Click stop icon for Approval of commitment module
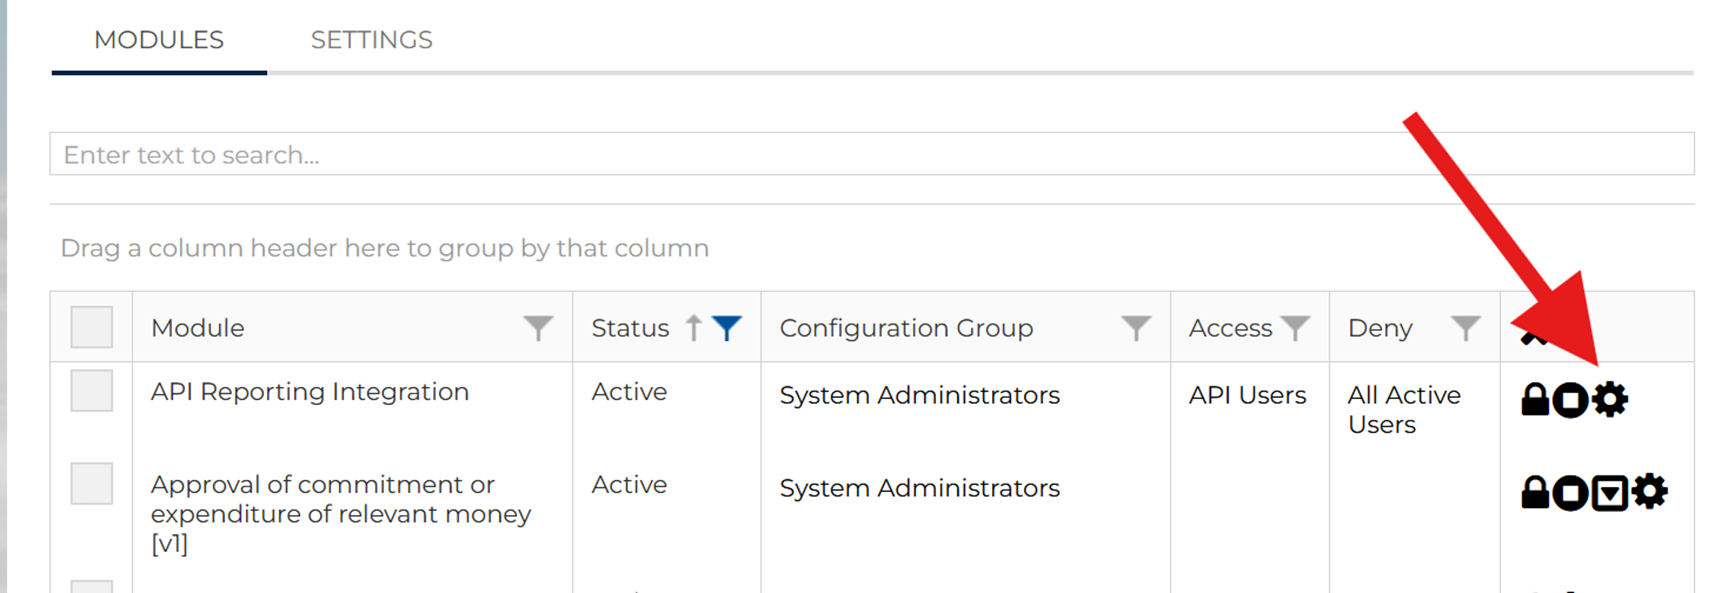 (1571, 492)
